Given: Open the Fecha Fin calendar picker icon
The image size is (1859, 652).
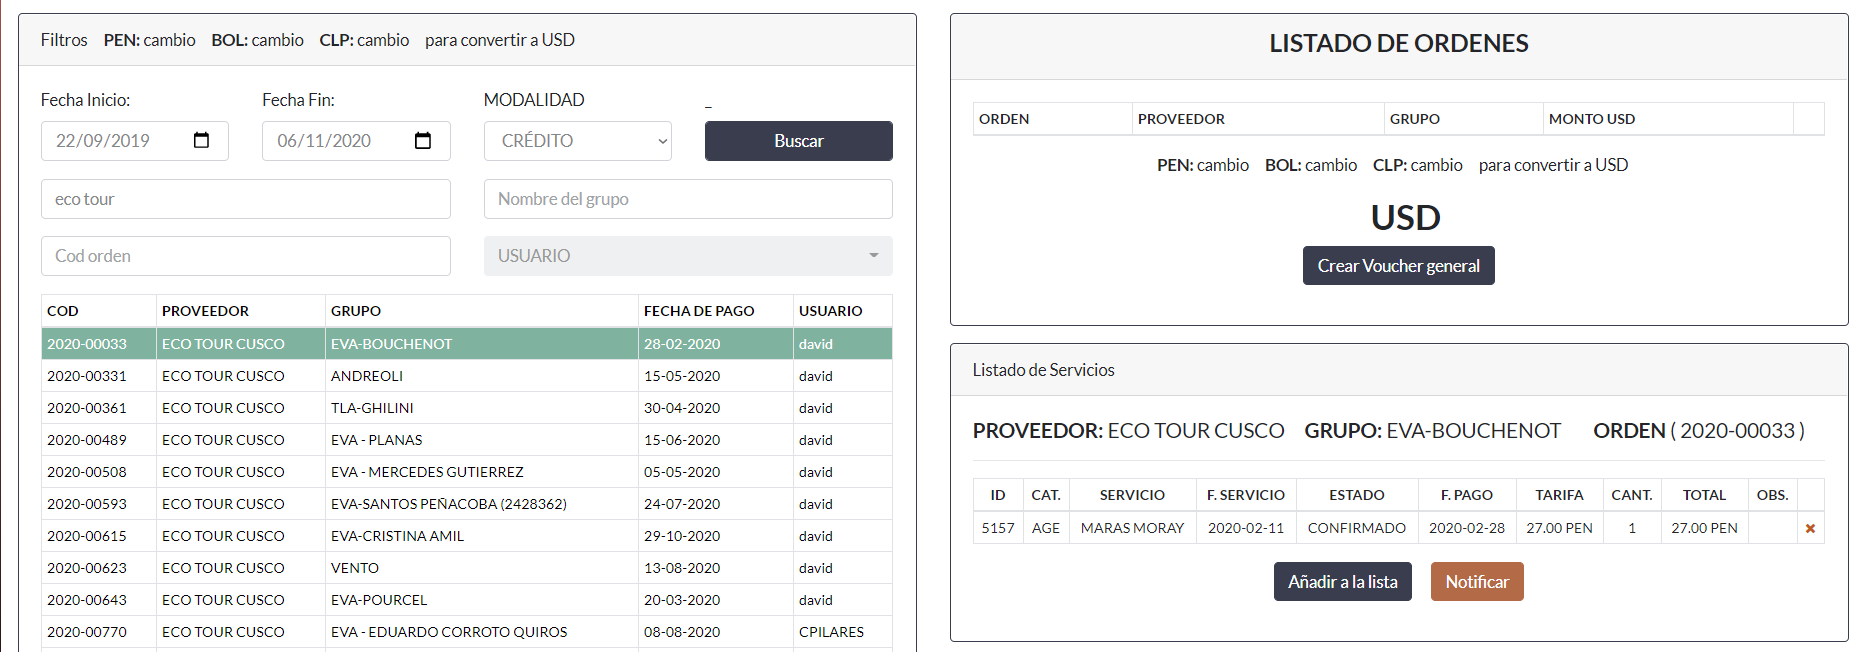Looking at the screenshot, I should pos(423,141).
